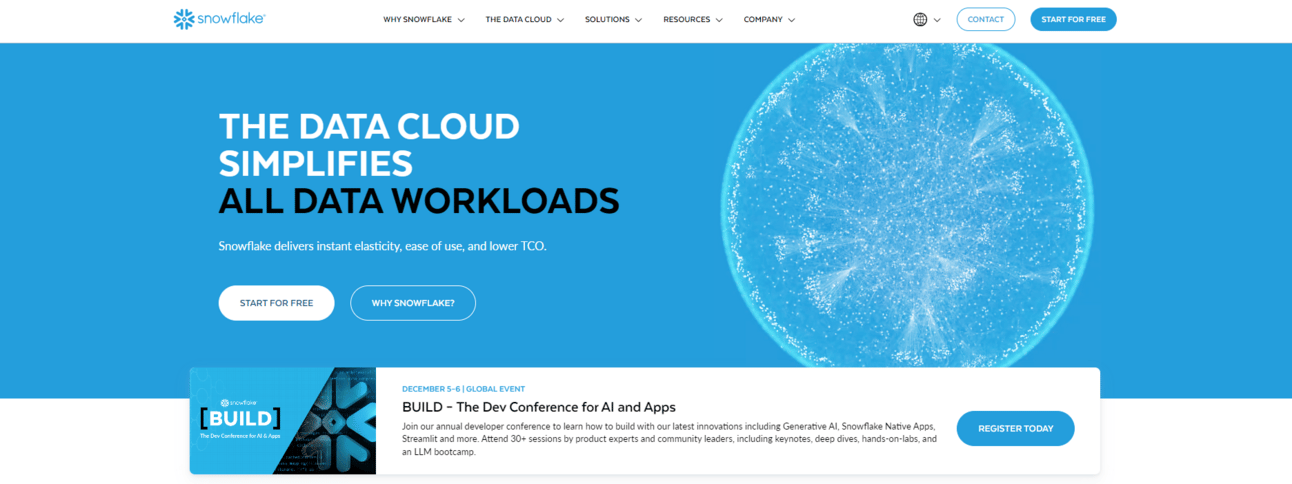The image size is (1292, 484).
Task: Click the BUILD conference description paragraph
Action: [x=669, y=439]
